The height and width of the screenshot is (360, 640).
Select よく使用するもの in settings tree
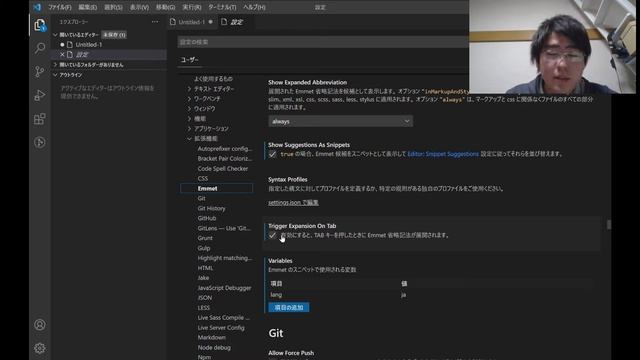(x=213, y=79)
